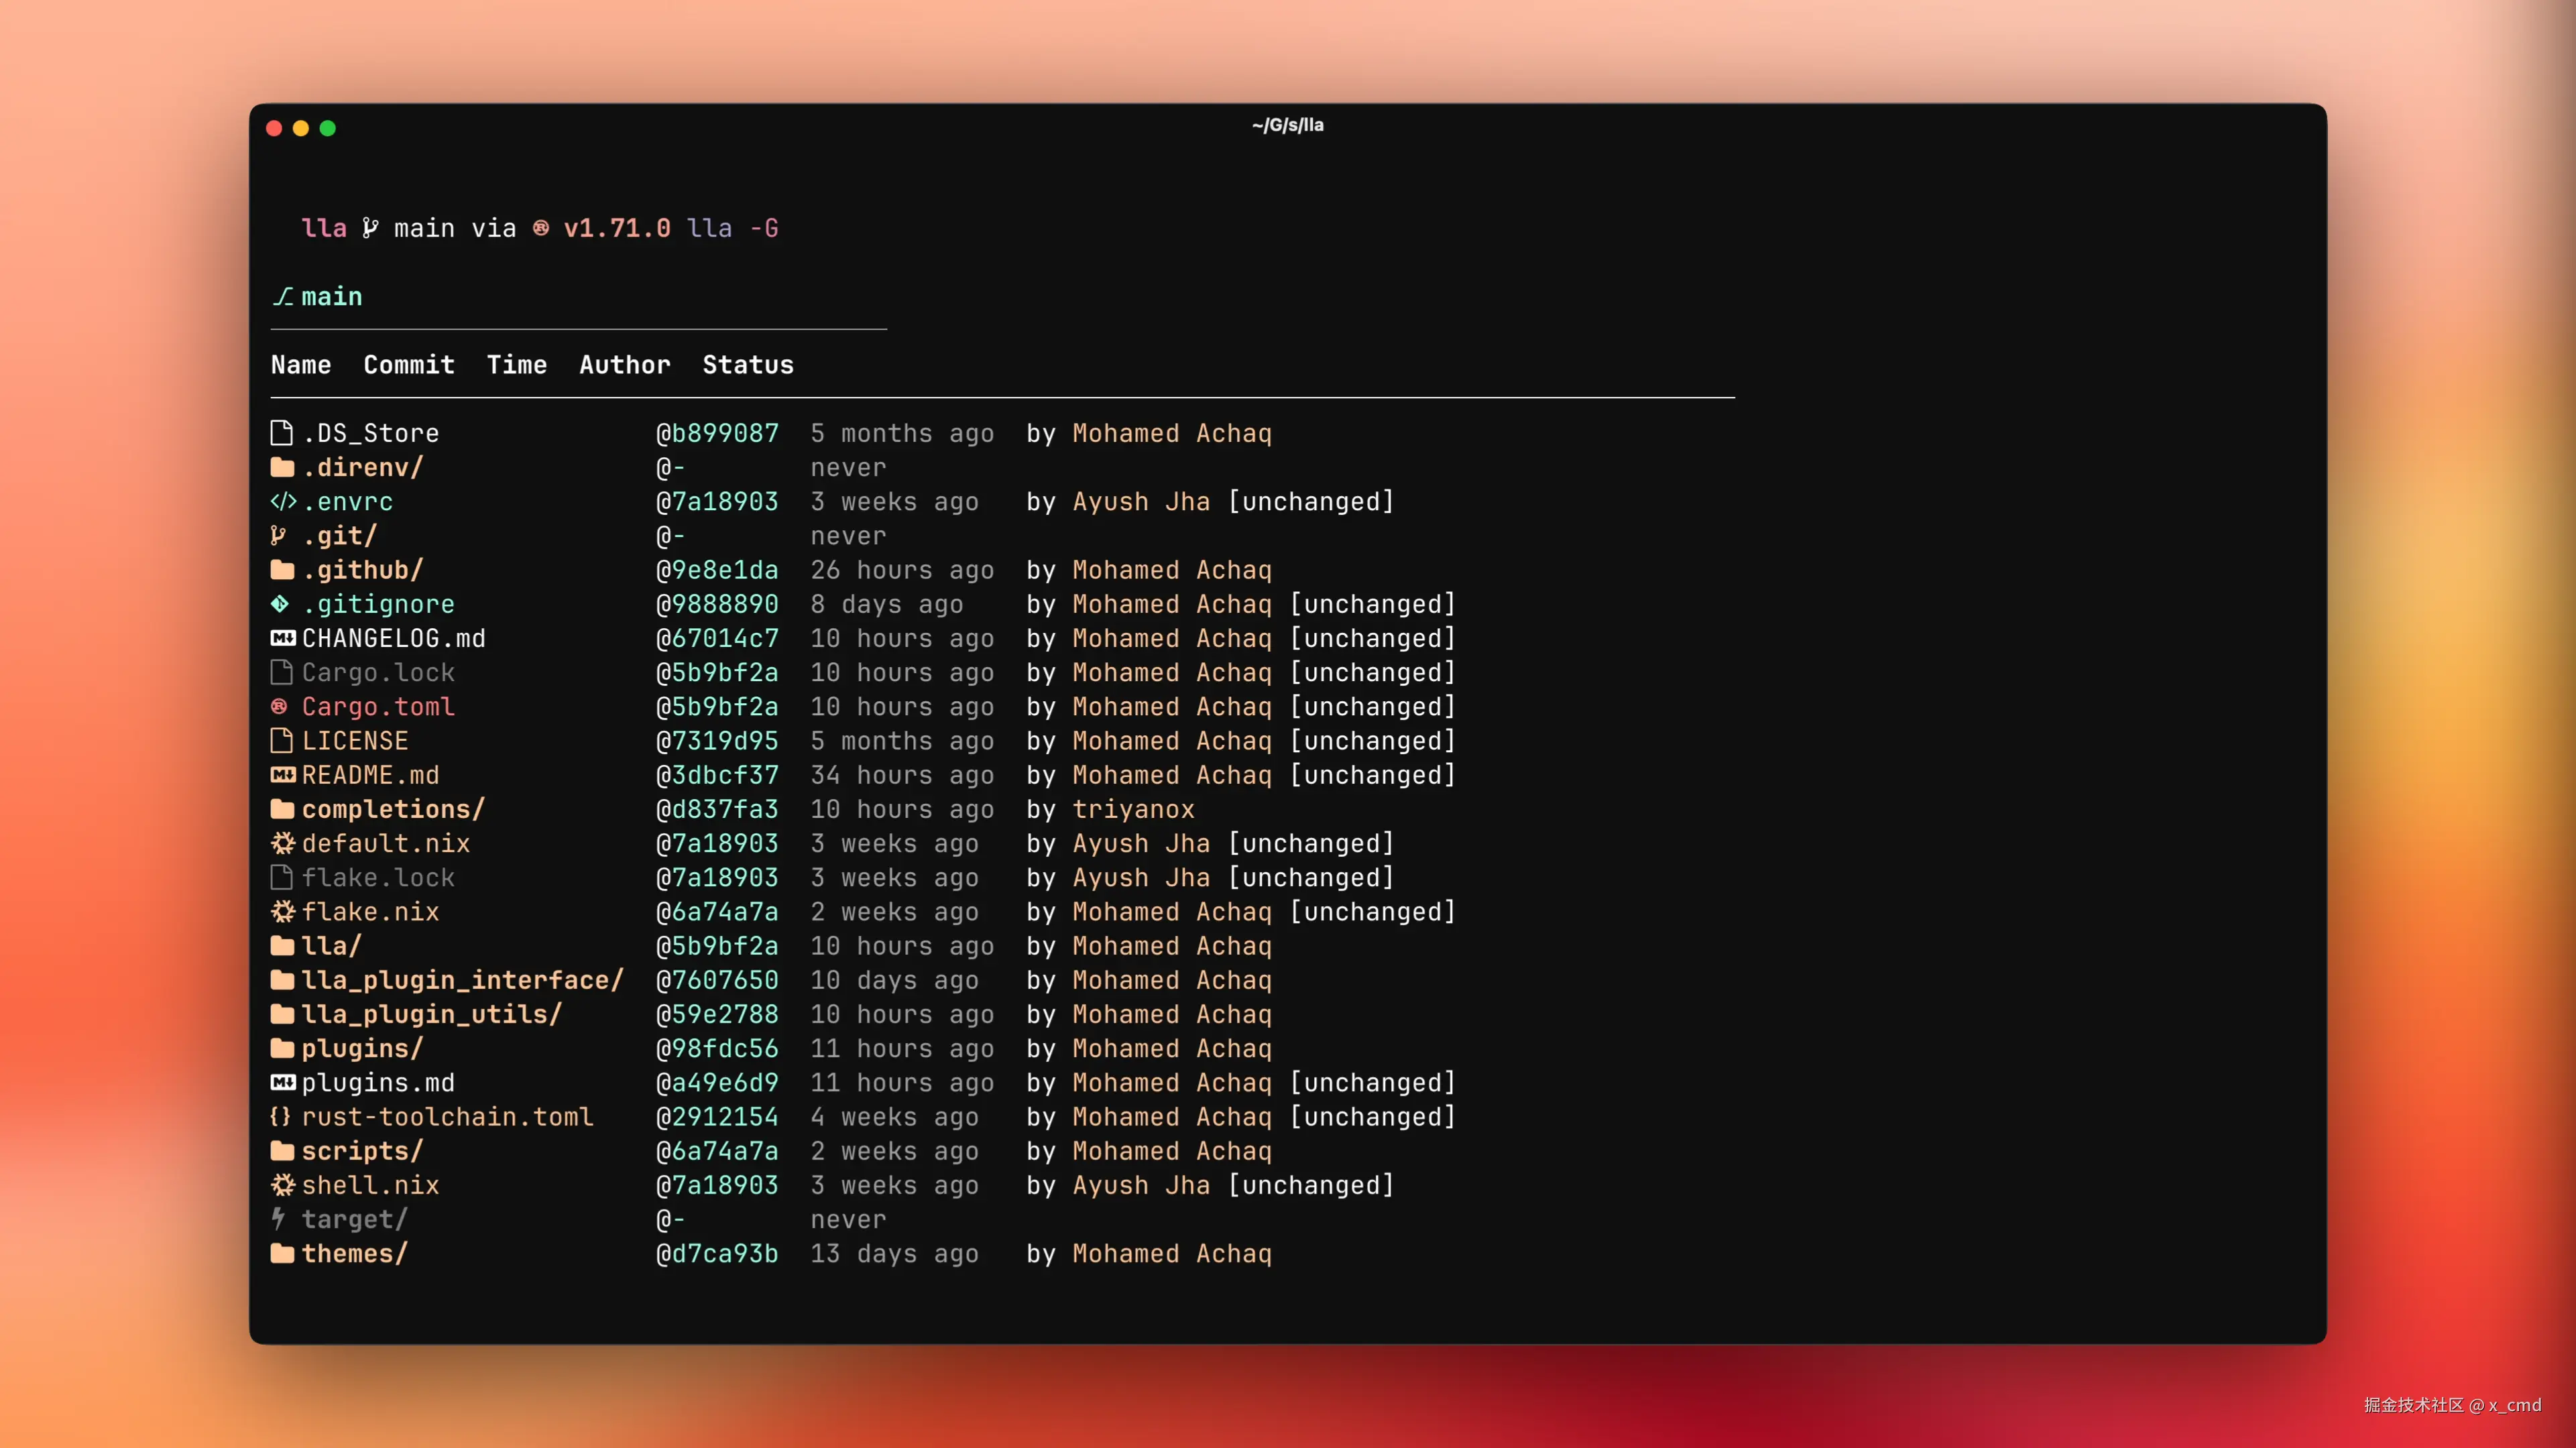Click the nix snowflake icon beside default.nix
The height and width of the screenshot is (1448, 2576).
pyautogui.click(x=283, y=843)
